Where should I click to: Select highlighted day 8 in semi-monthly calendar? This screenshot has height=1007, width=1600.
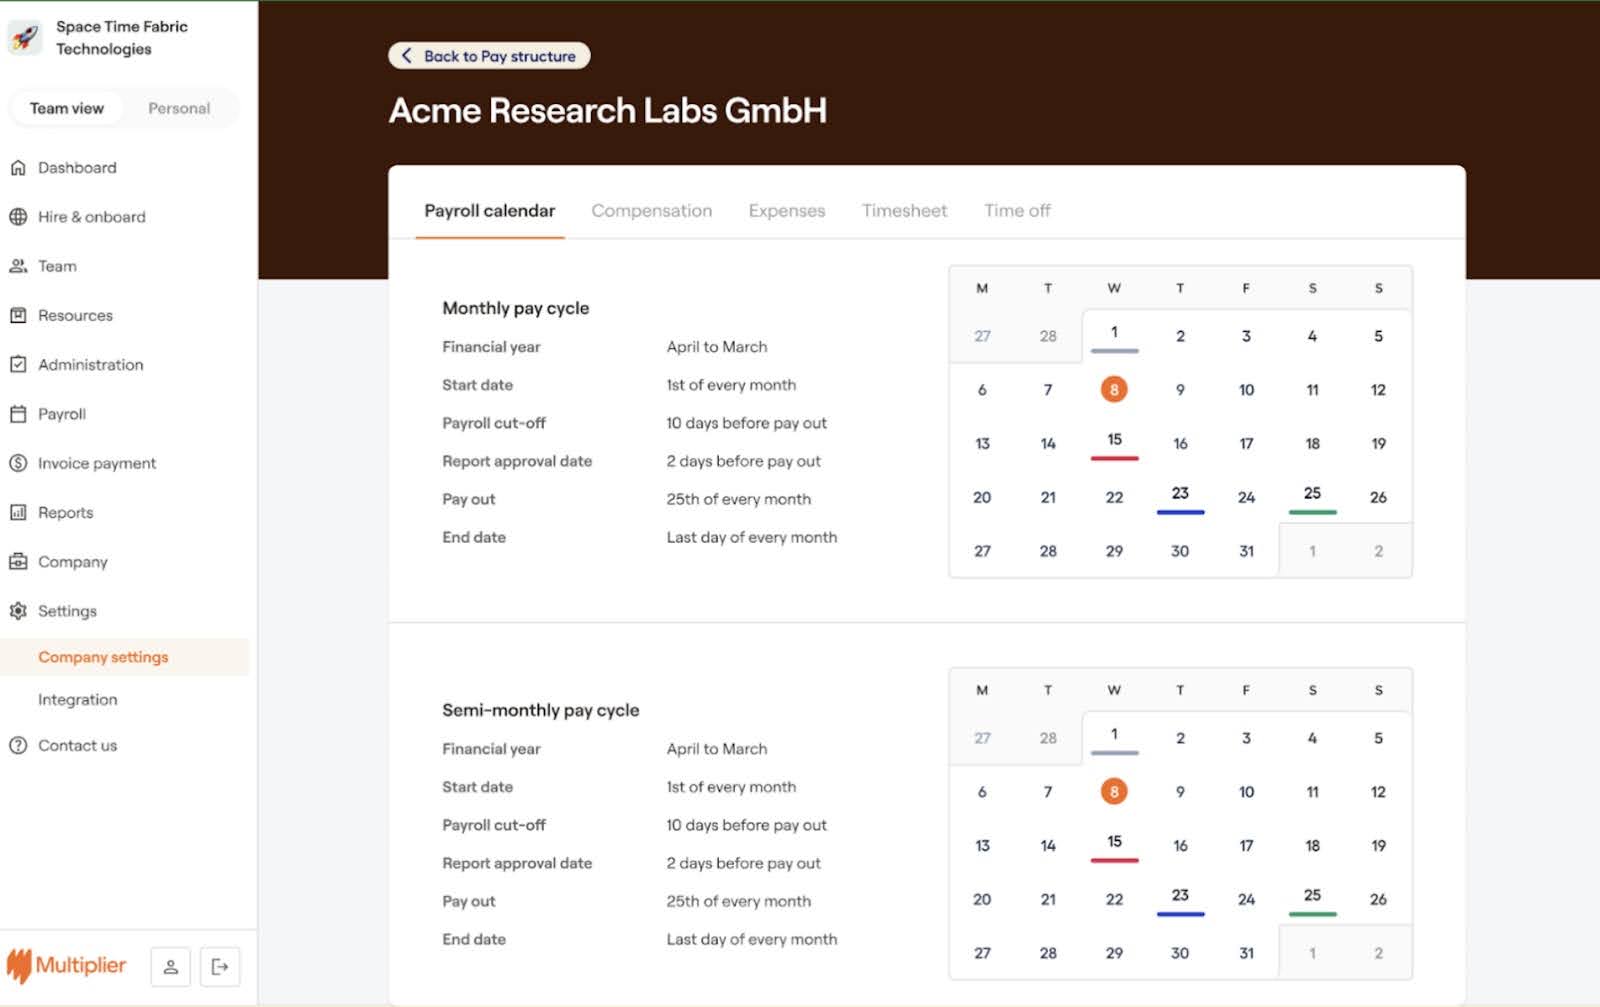click(1114, 791)
